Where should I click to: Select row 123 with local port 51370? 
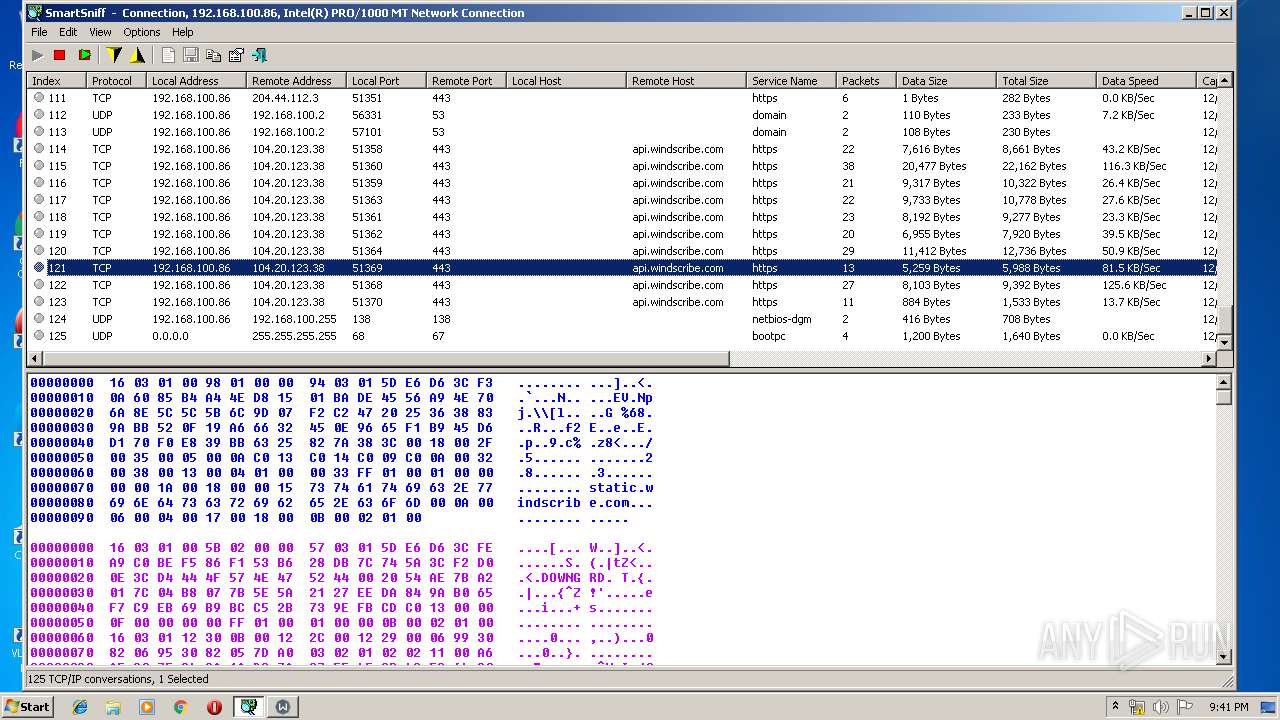pyautogui.click(x=622, y=302)
